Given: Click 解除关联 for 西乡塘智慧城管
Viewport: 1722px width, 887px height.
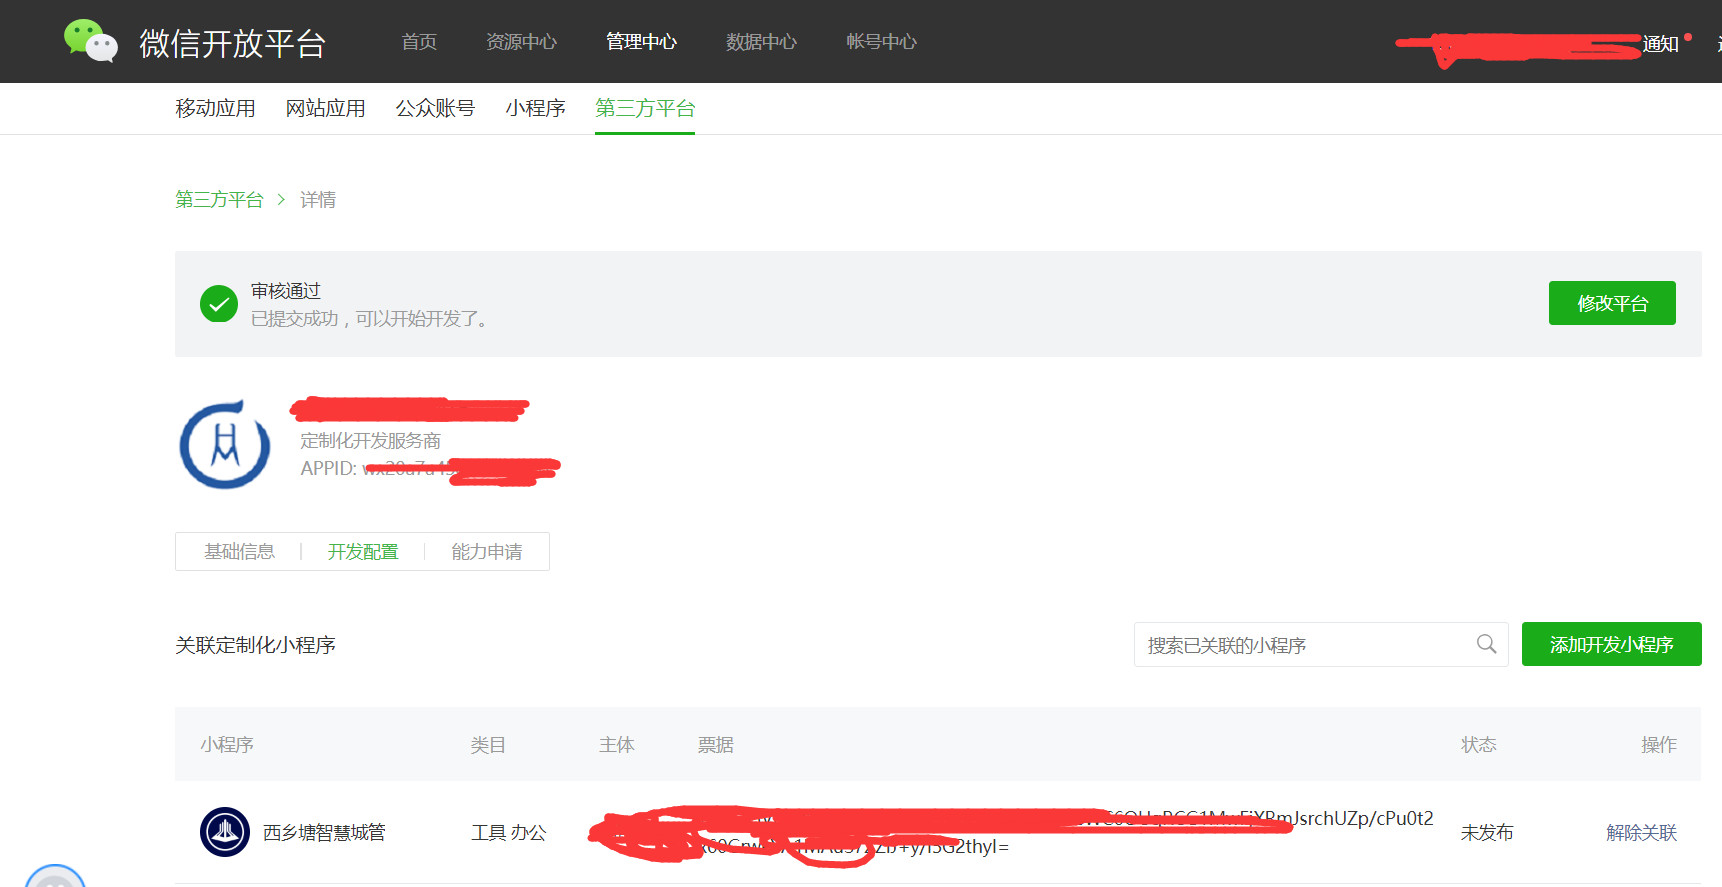Looking at the screenshot, I should [1641, 832].
